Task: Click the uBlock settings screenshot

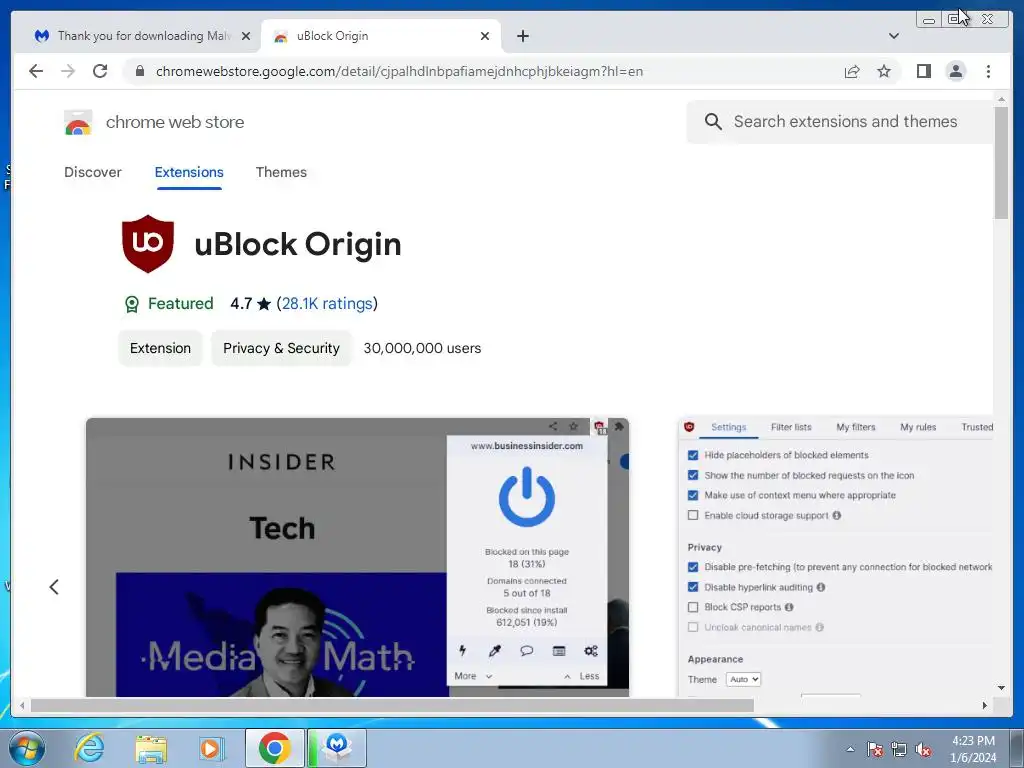Action: tap(835, 557)
